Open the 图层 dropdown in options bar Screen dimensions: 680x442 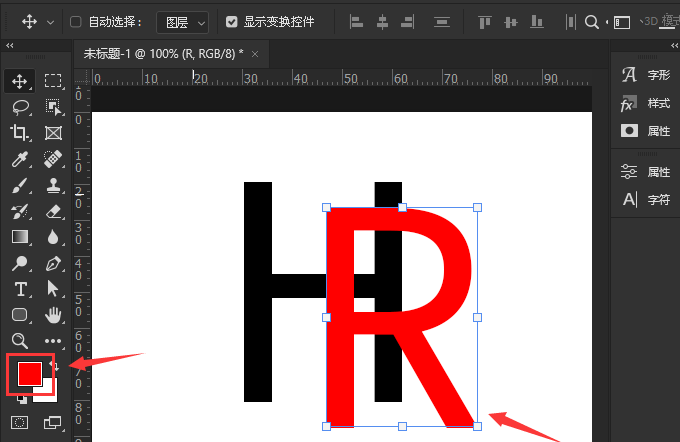pos(184,21)
